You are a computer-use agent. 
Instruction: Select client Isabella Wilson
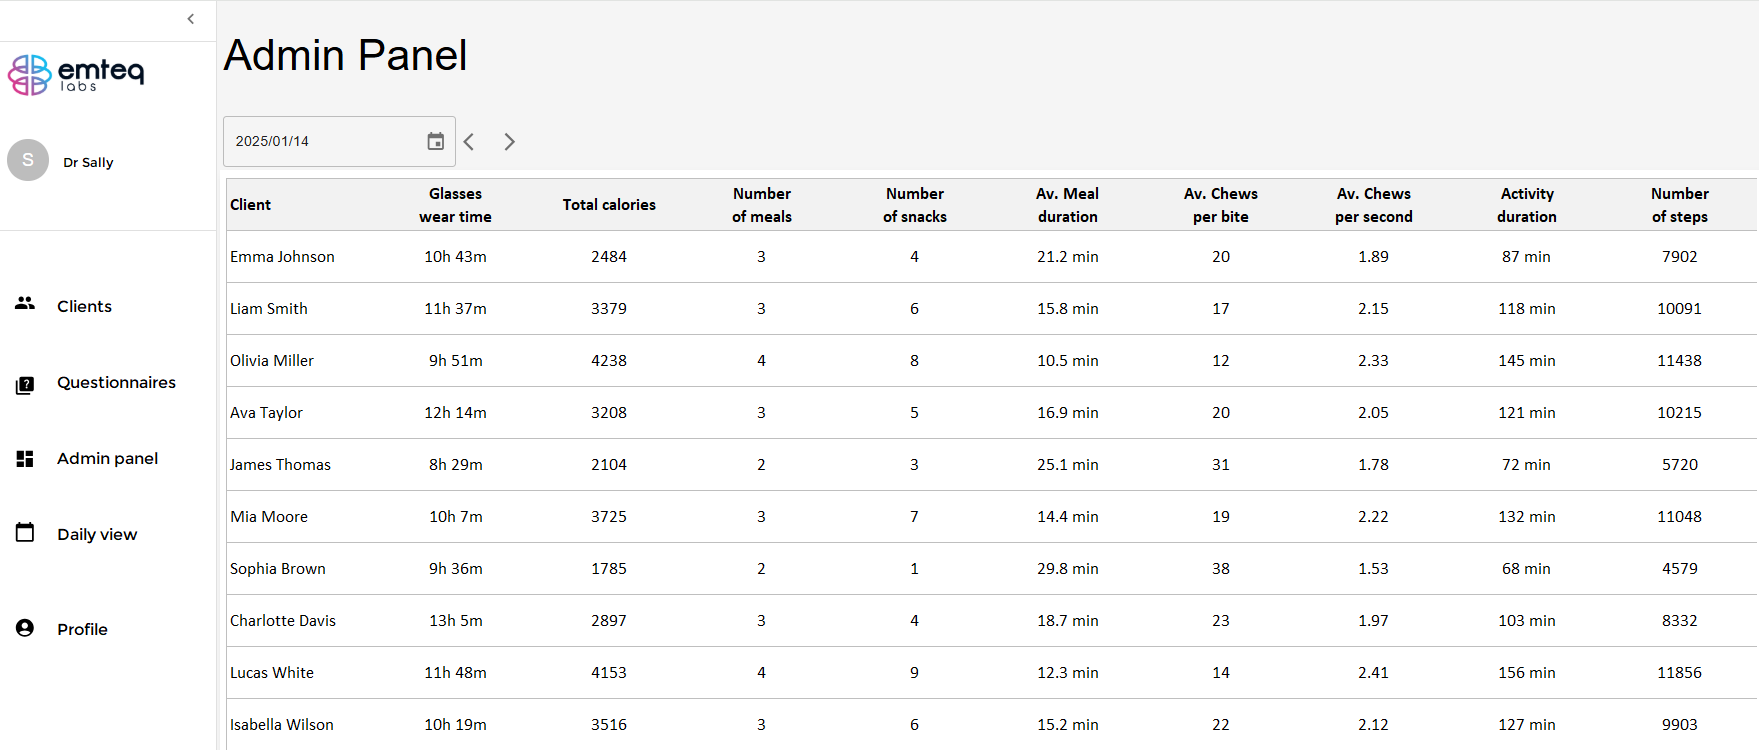pos(282,725)
